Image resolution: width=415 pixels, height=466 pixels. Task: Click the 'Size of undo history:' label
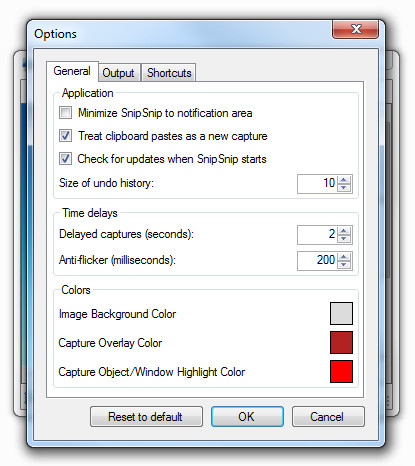[x=106, y=183]
